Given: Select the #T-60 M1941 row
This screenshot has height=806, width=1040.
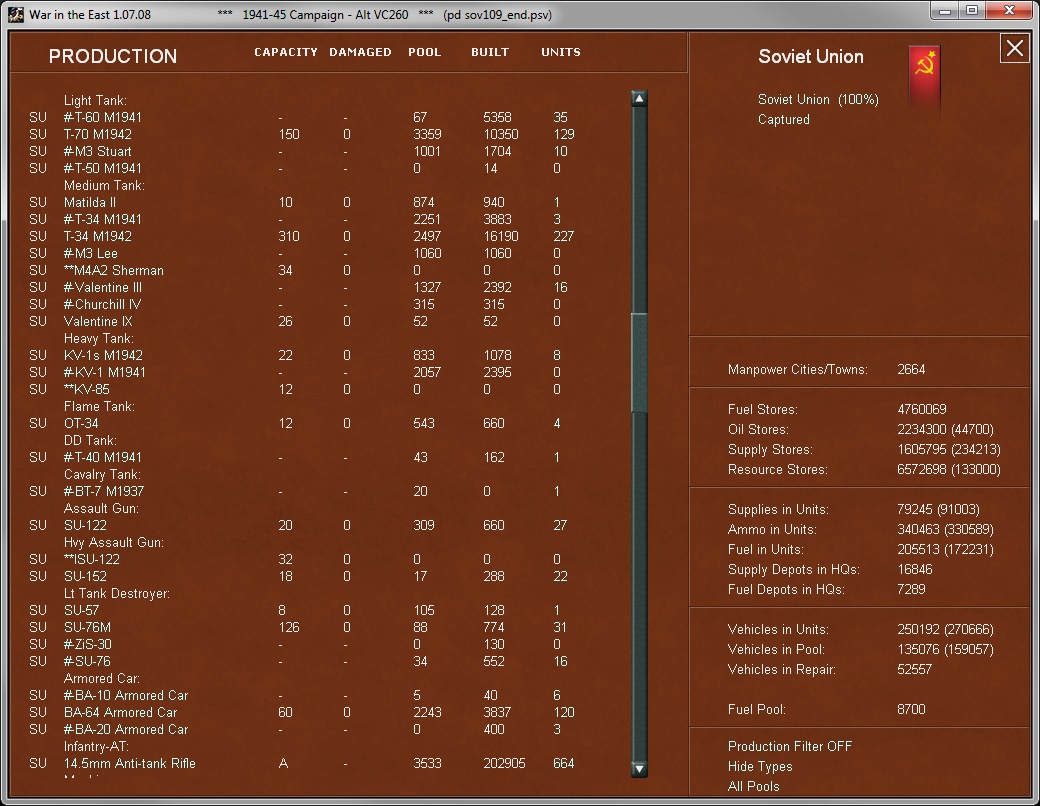Looking at the screenshot, I should [302, 117].
